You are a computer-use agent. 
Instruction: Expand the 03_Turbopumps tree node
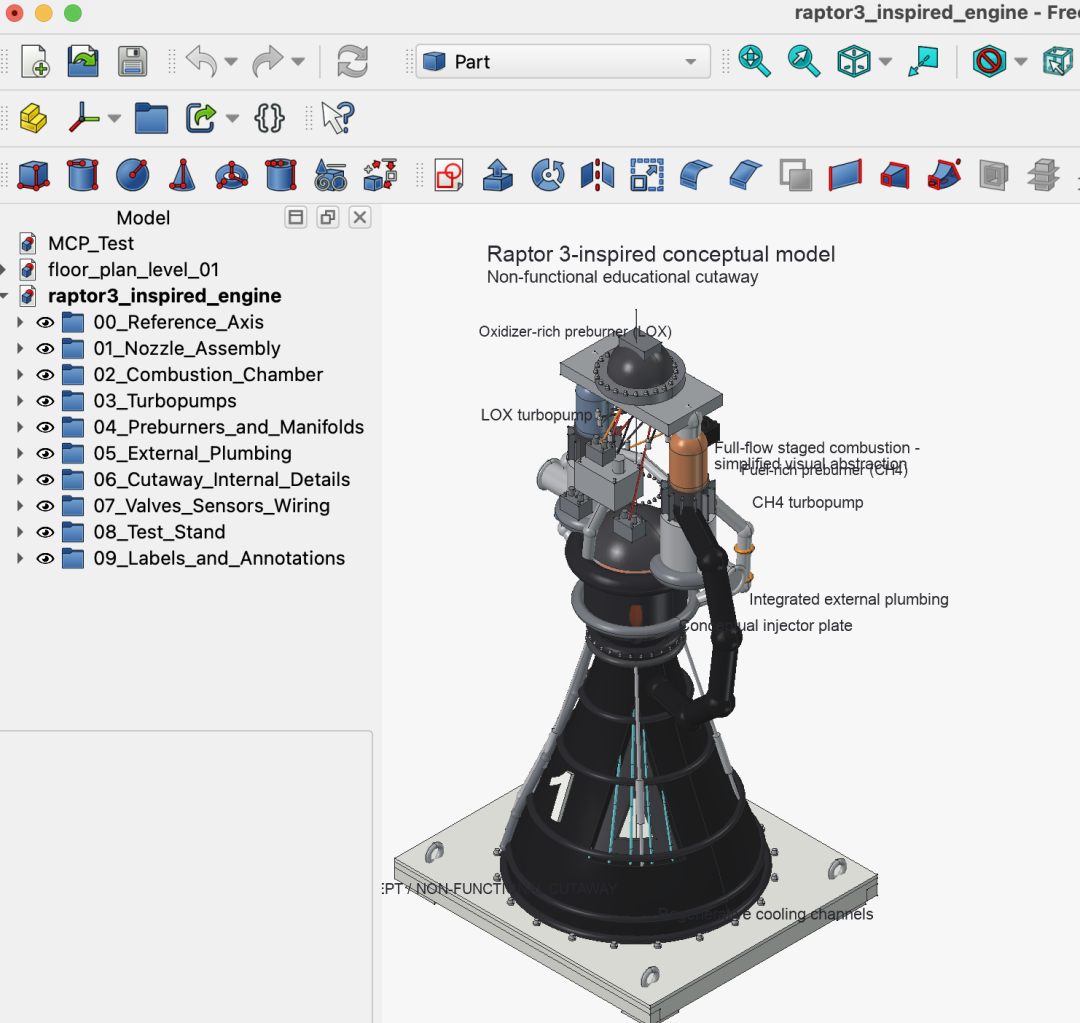(x=20, y=401)
